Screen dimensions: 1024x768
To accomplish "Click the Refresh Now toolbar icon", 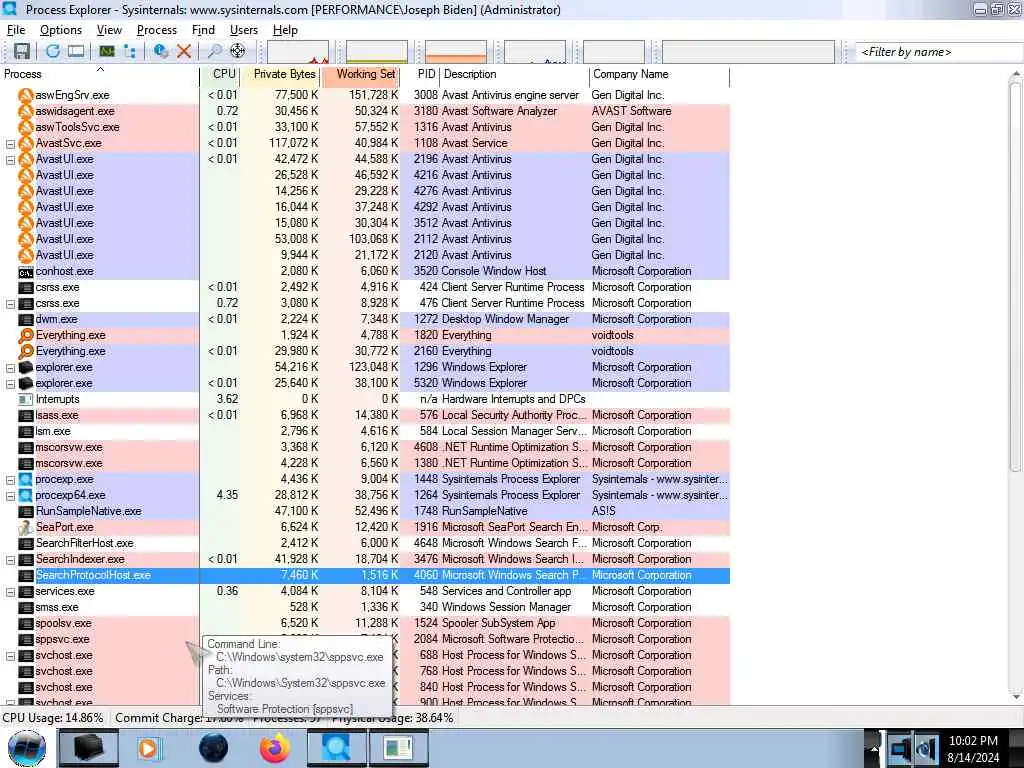I will pyautogui.click(x=52, y=51).
